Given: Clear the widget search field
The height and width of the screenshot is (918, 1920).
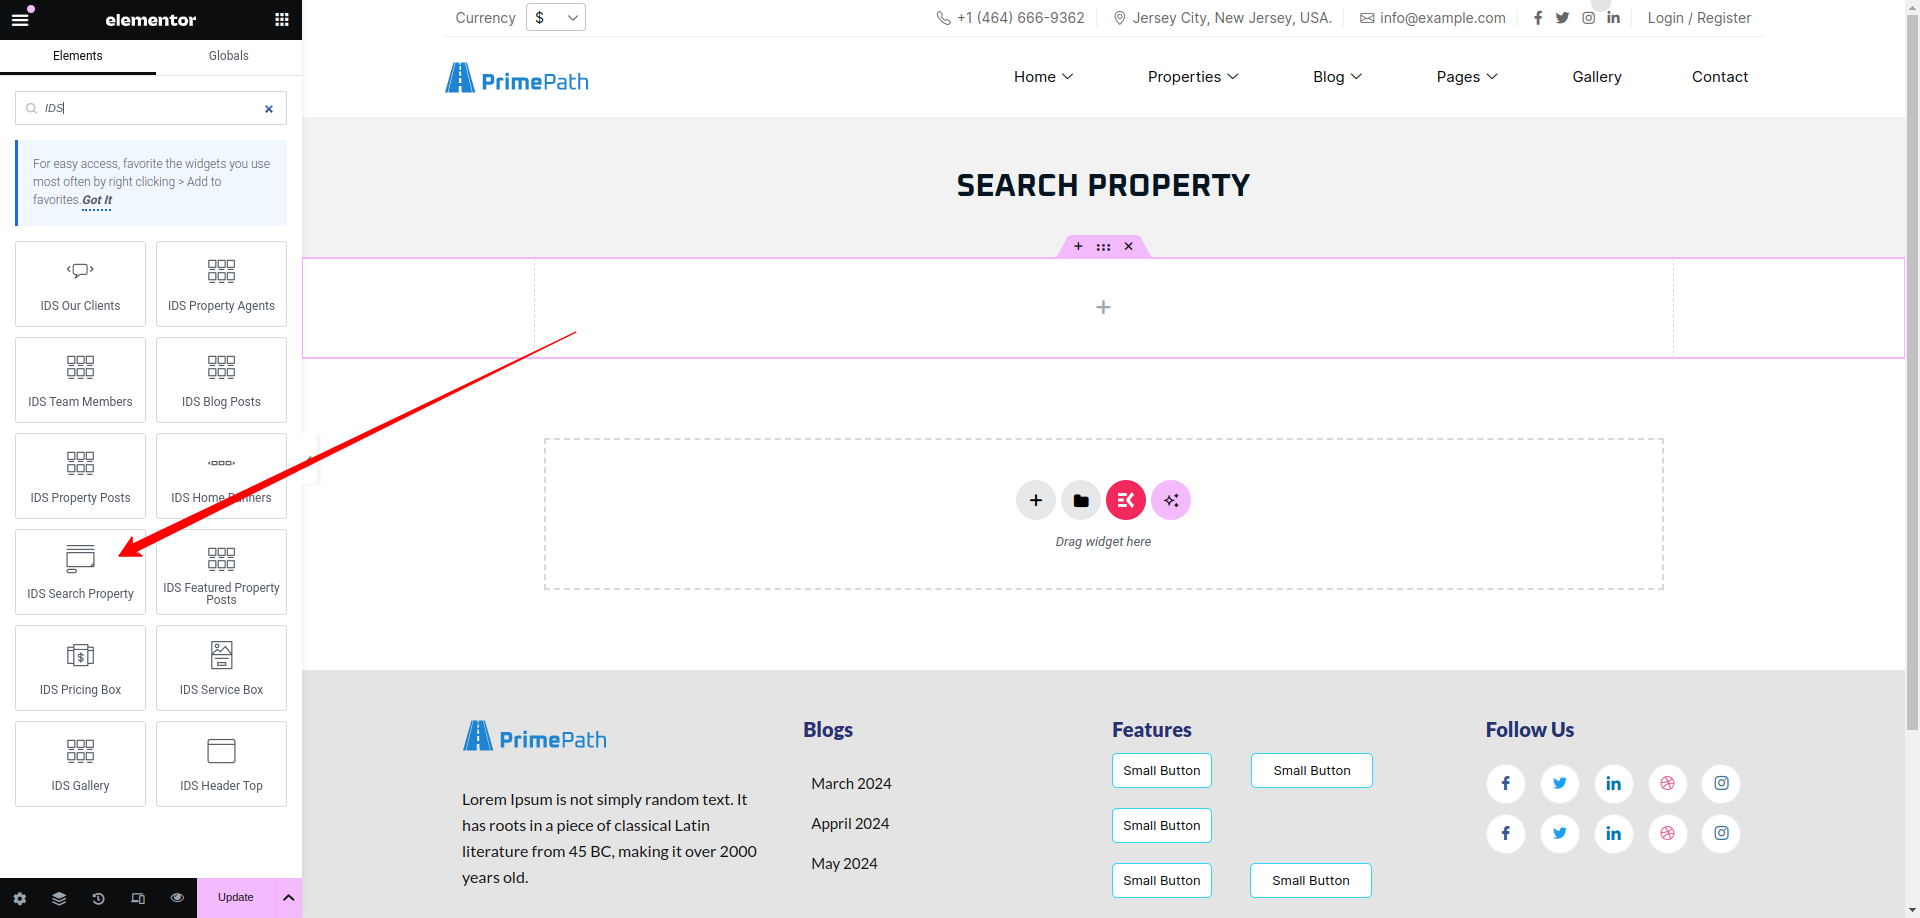Looking at the screenshot, I should 269,109.
